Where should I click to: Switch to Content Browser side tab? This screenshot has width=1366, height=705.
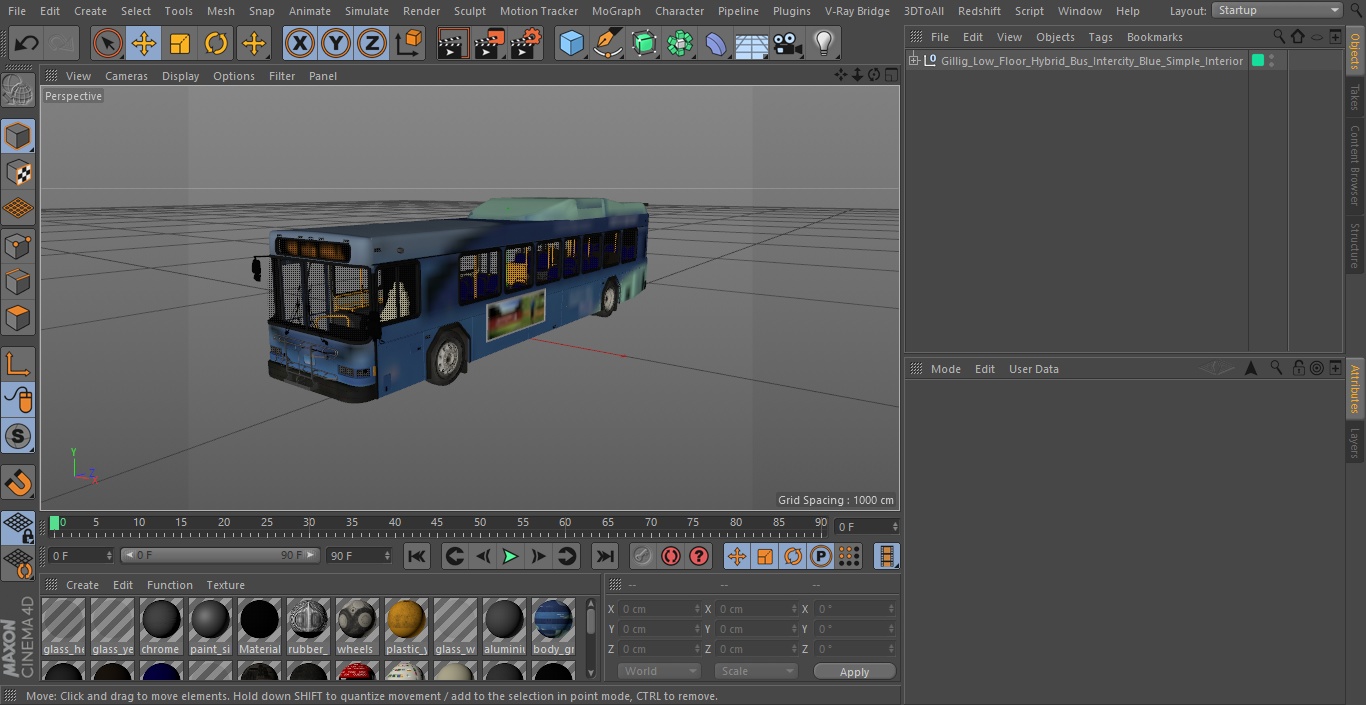pyautogui.click(x=1355, y=165)
